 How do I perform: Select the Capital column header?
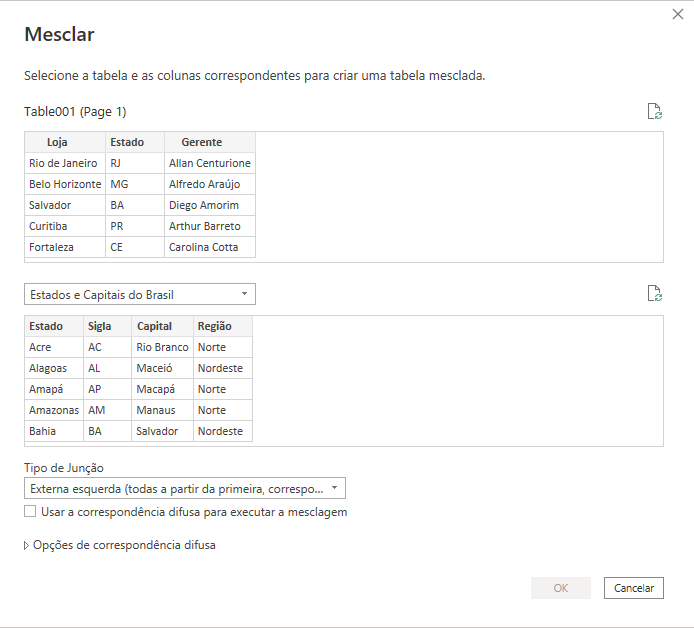162,326
